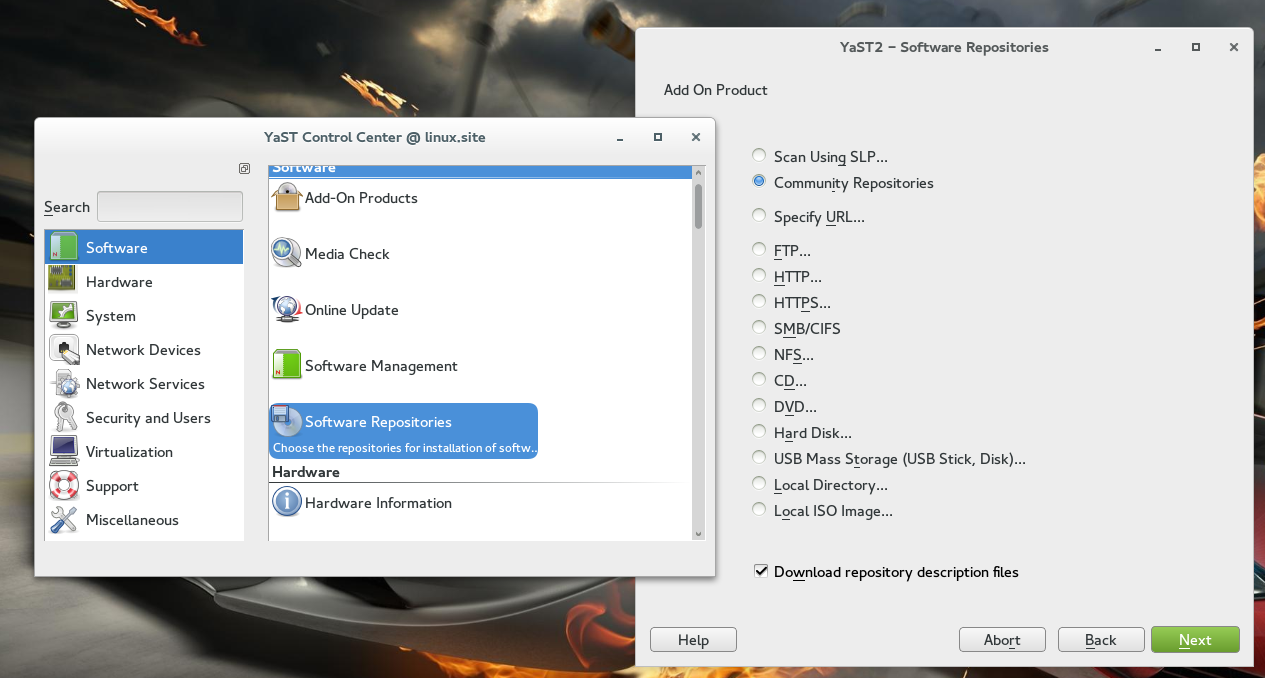Image resolution: width=1265 pixels, height=678 pixels.
Task: Click the Software Management label
Action: [381, 366]
